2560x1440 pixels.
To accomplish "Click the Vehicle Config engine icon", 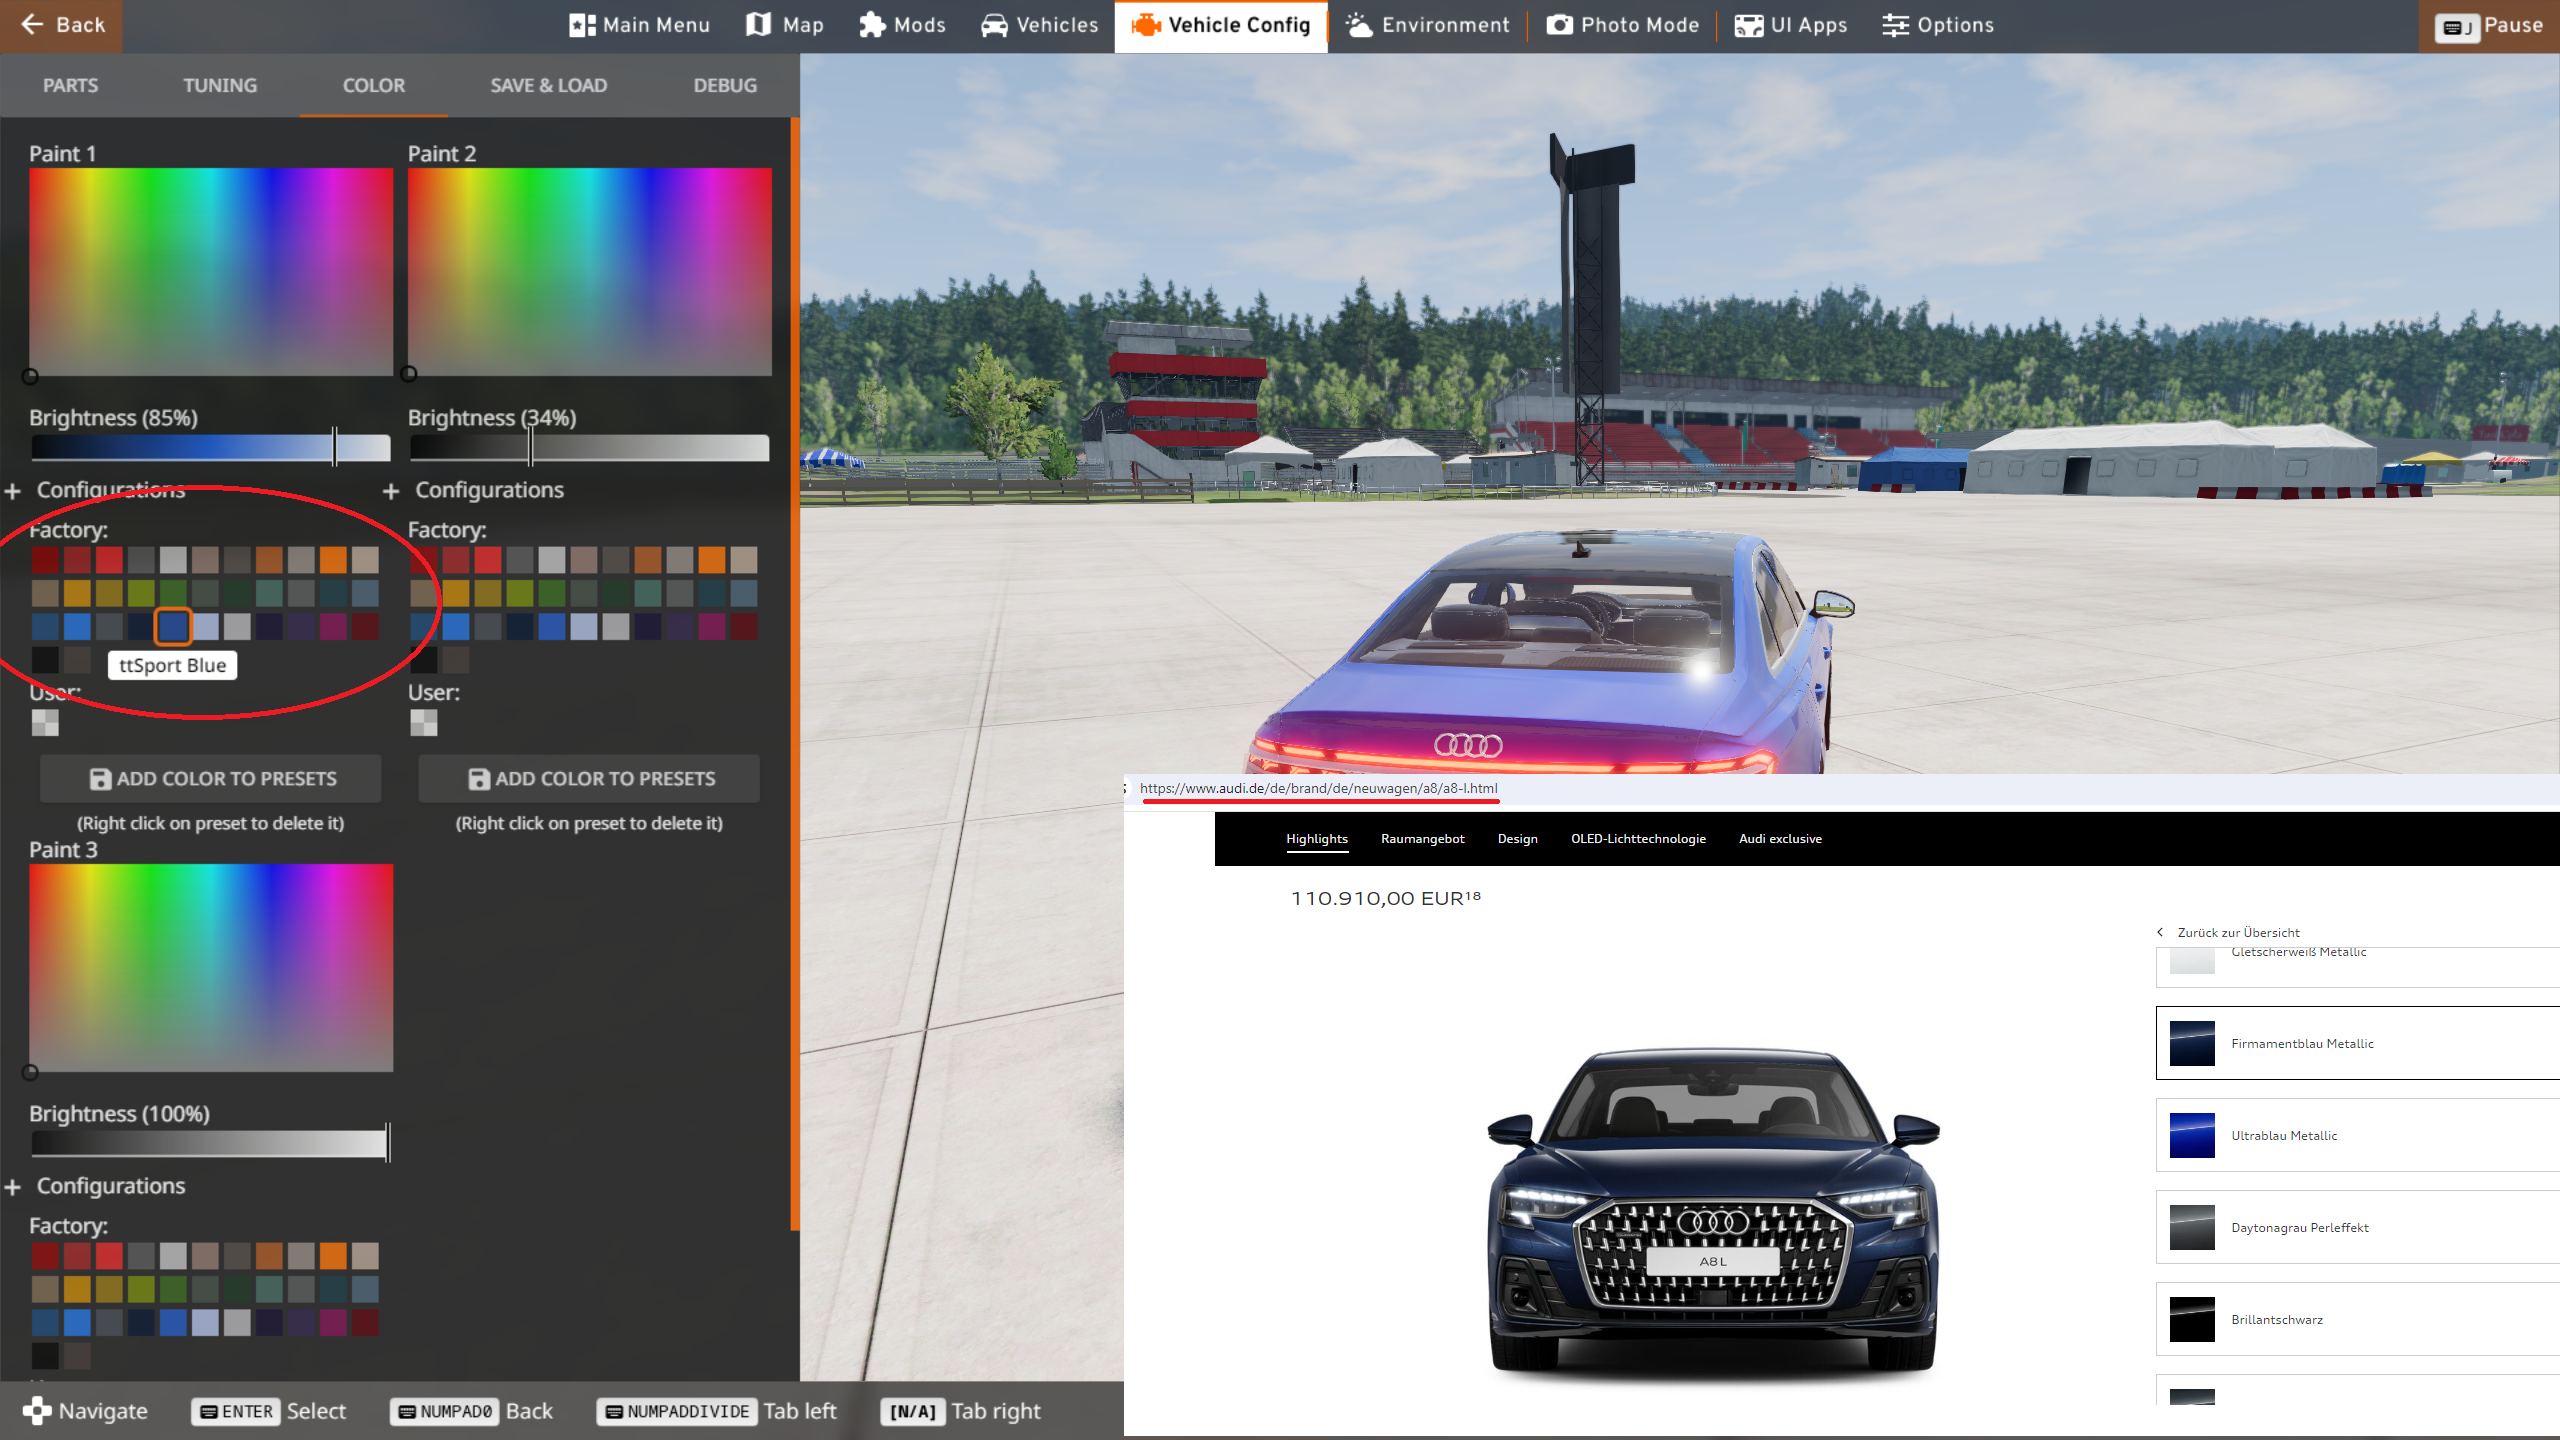I will pos(1146,25).
